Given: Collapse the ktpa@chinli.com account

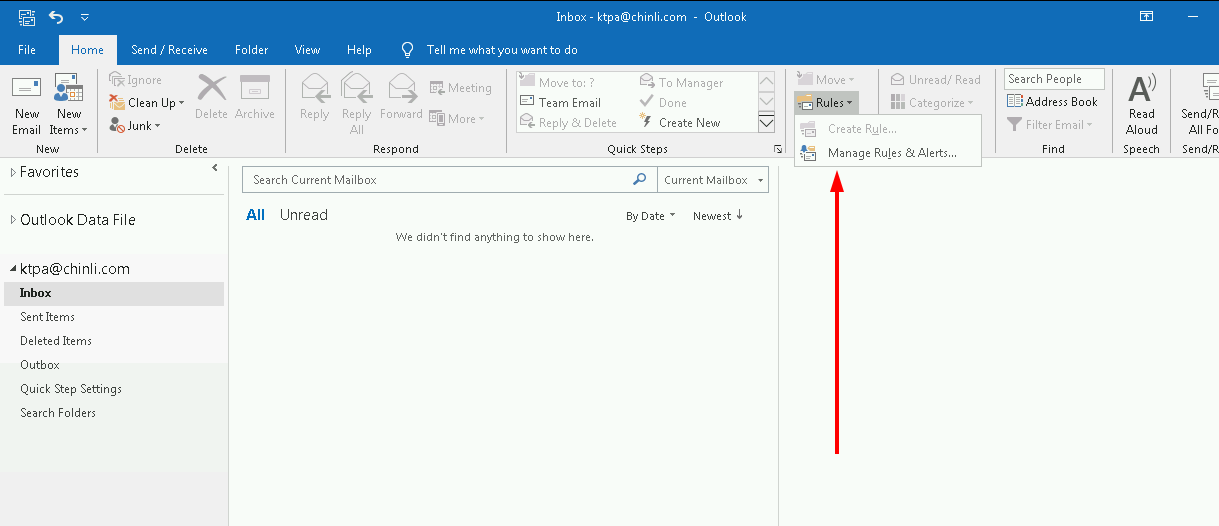Looking at the screenshot, I should point(13,269).
